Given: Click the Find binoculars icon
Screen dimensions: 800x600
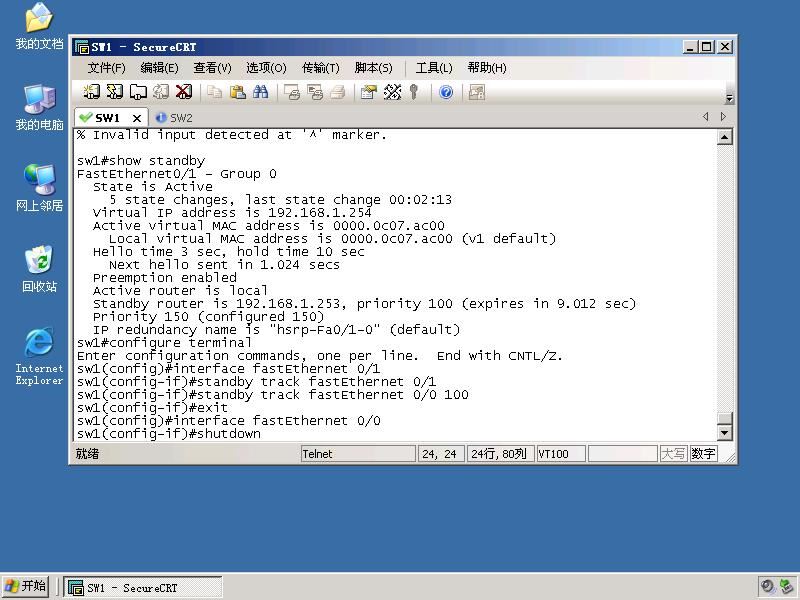Looking at the screenshot, I should tap(260, 92).
